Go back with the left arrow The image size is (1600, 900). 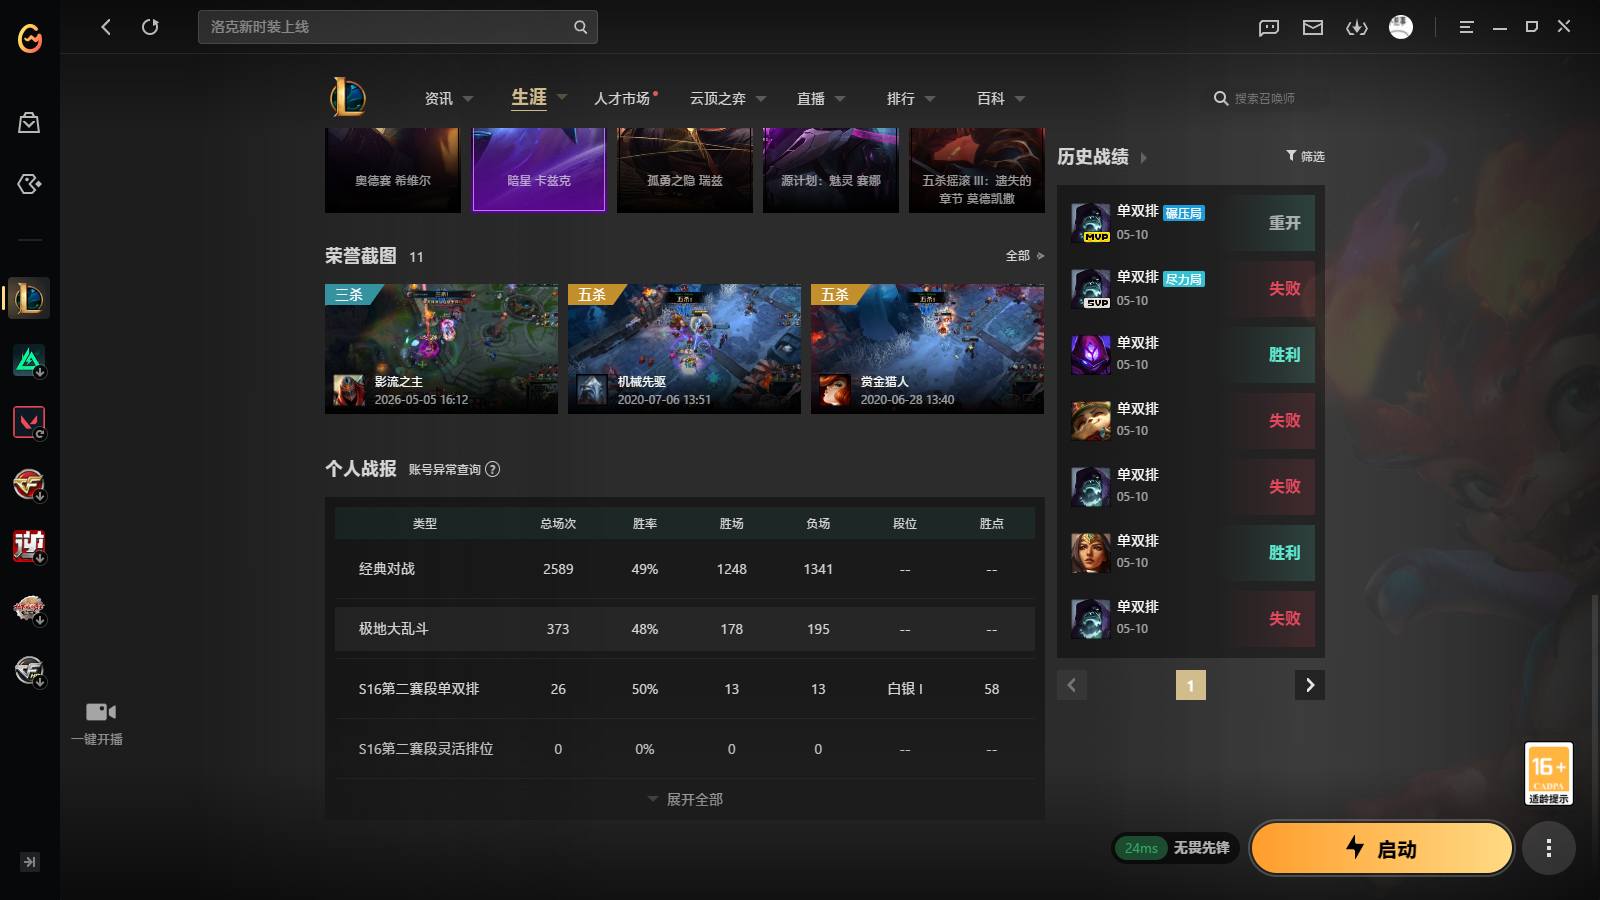tap(106, 27)
